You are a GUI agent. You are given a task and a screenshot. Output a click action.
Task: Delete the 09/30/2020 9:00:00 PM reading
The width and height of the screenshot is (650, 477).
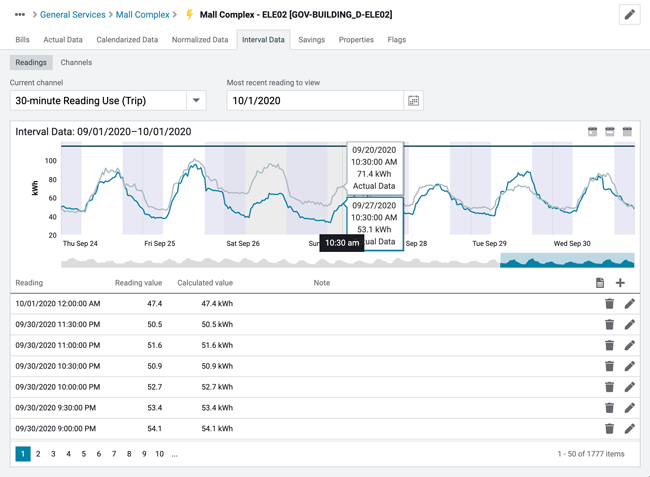point(609,429)
